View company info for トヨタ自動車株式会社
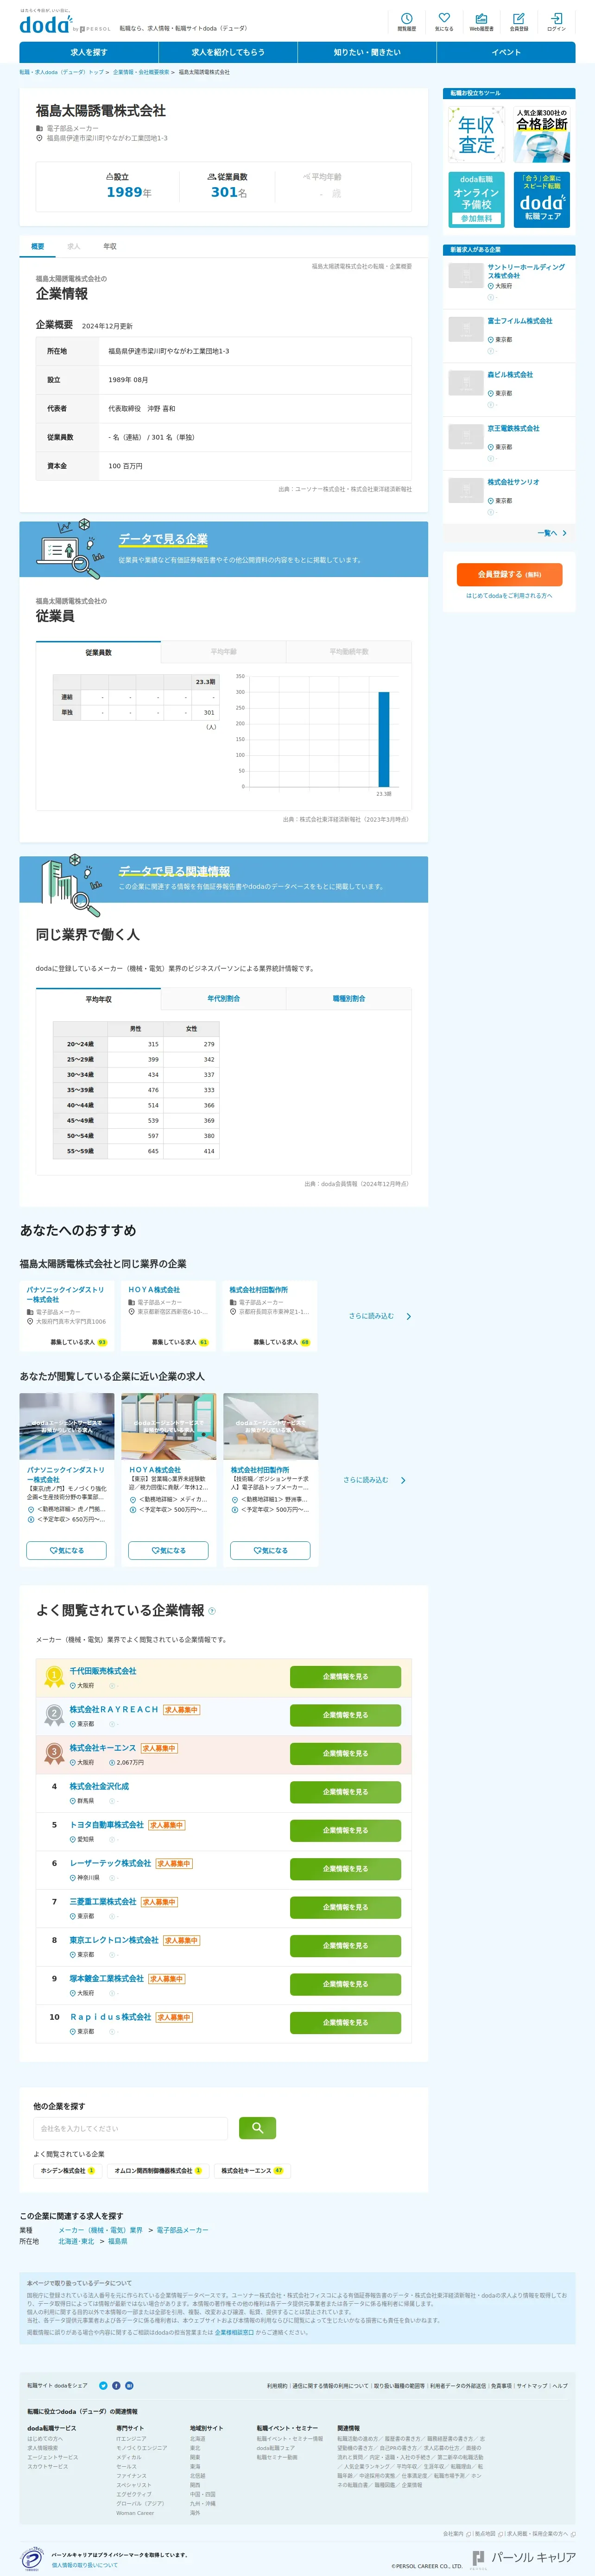This screenshot has height=2576, width=595. coord(345,1830)
